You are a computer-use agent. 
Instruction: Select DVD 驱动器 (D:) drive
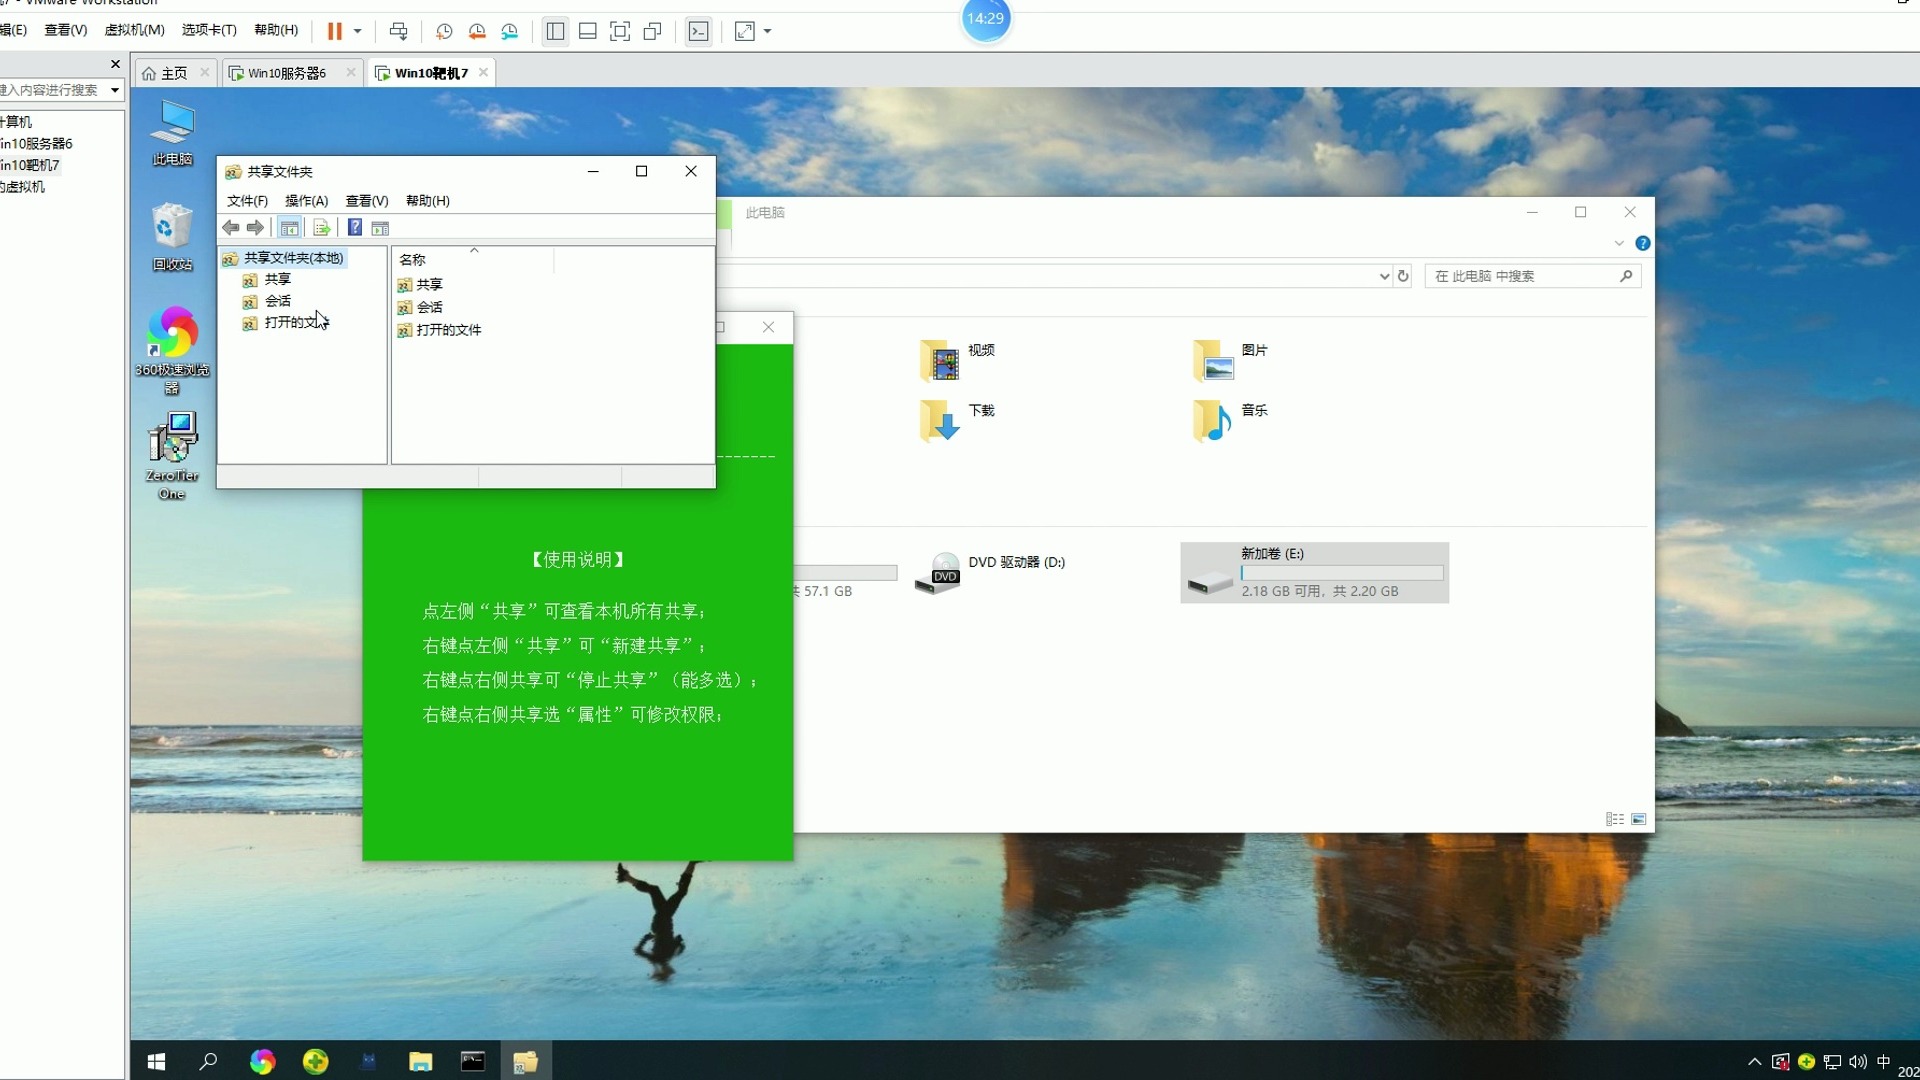991,572
